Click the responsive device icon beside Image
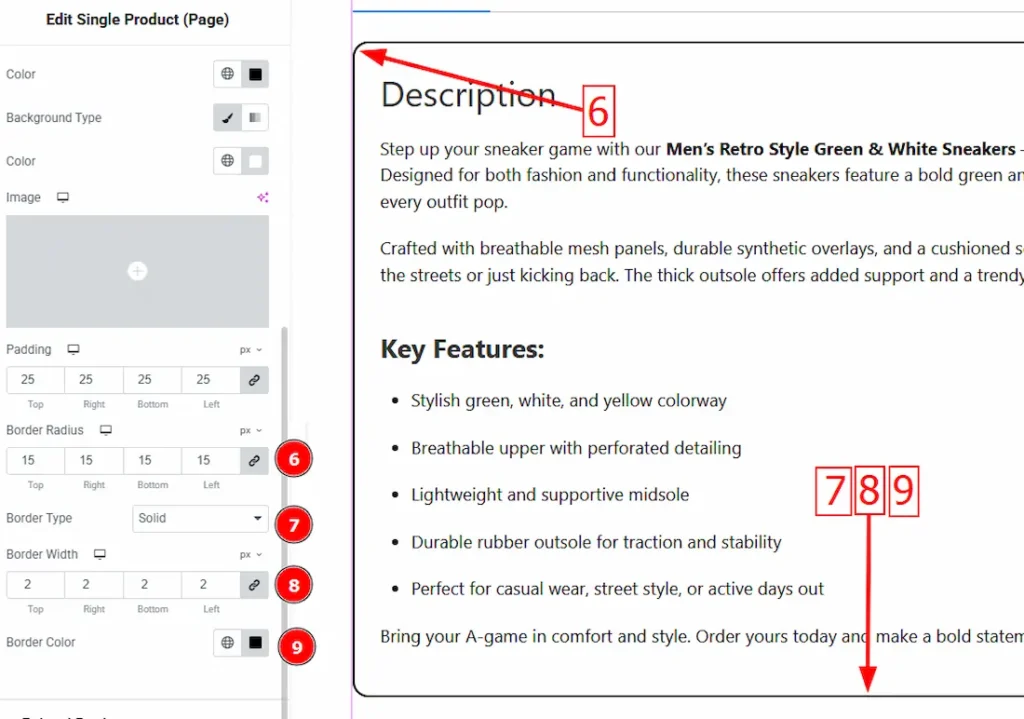Viewport: 1024px width, 719px height. coord(63,198)
